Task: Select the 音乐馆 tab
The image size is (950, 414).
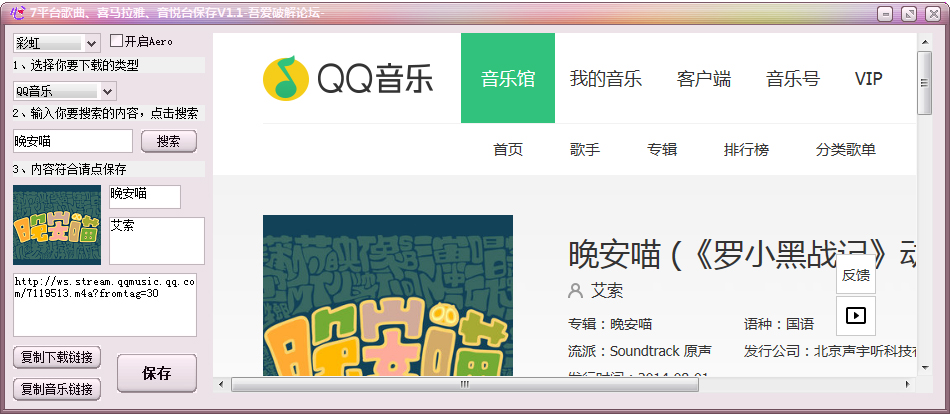Action: tap(508, 78)
